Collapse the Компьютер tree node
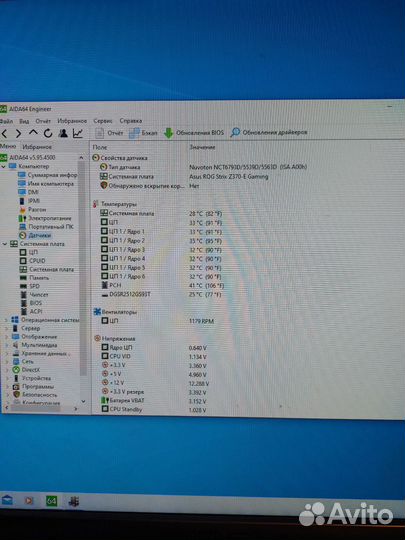The image size is (405, 540). pos(3,166)
